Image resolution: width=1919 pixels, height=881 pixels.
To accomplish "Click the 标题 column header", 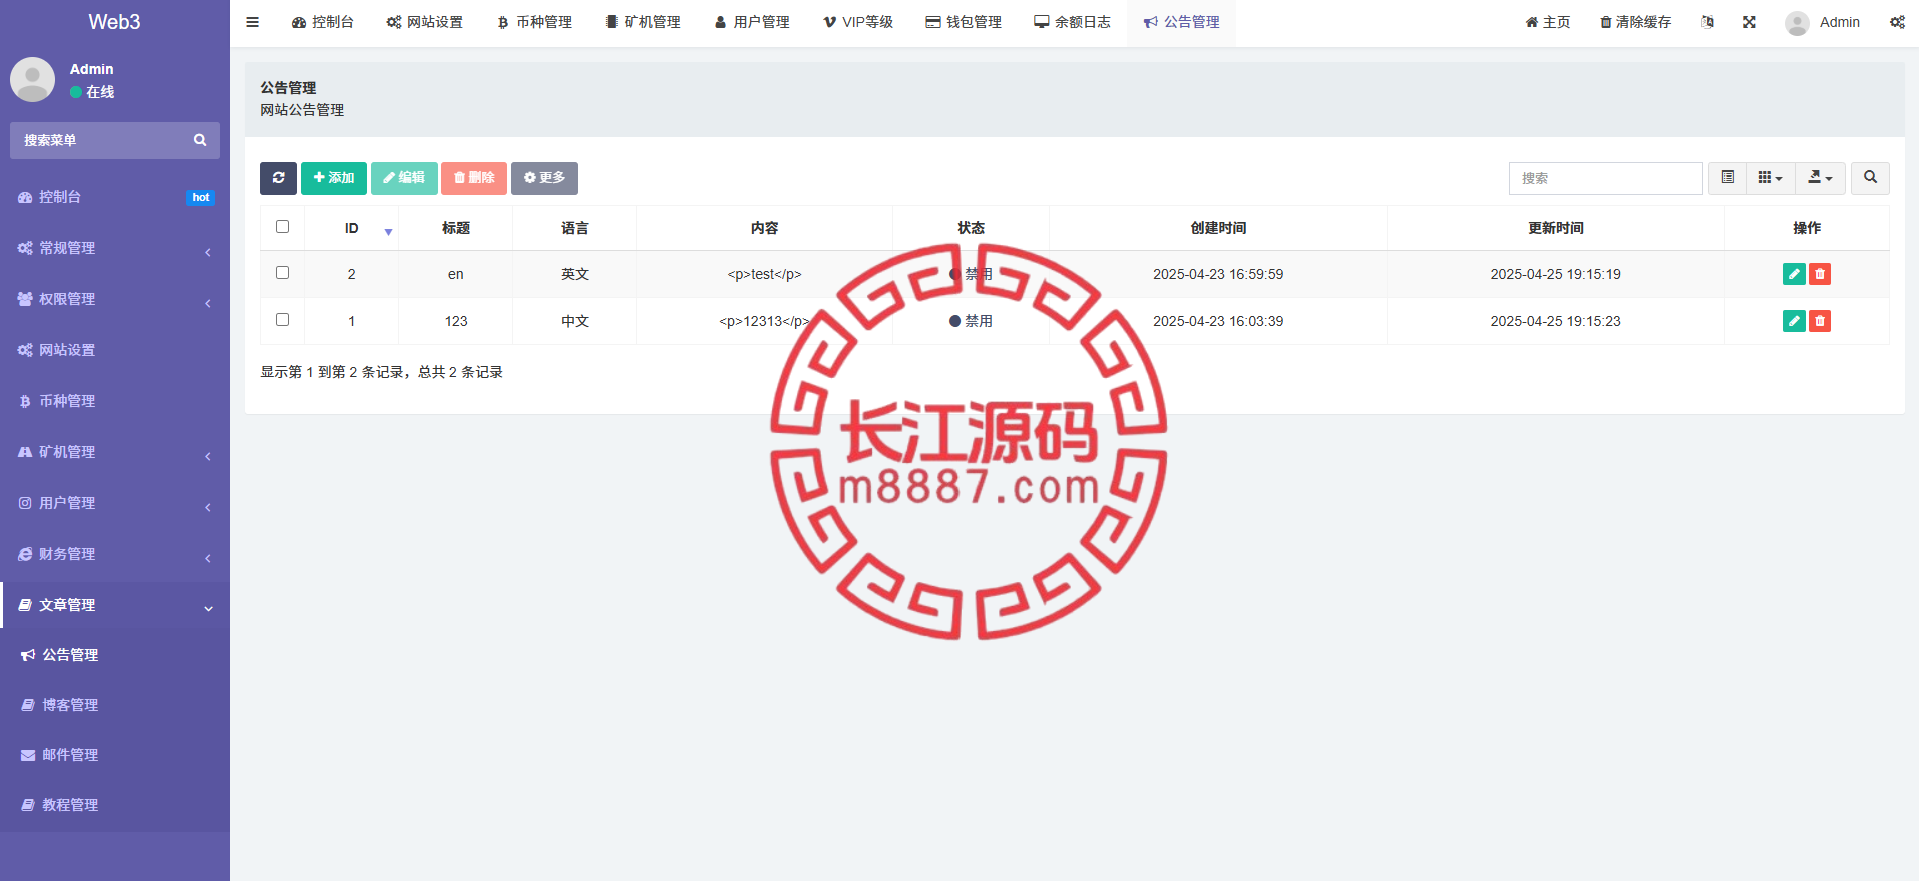I will click(x=456, y=228).
